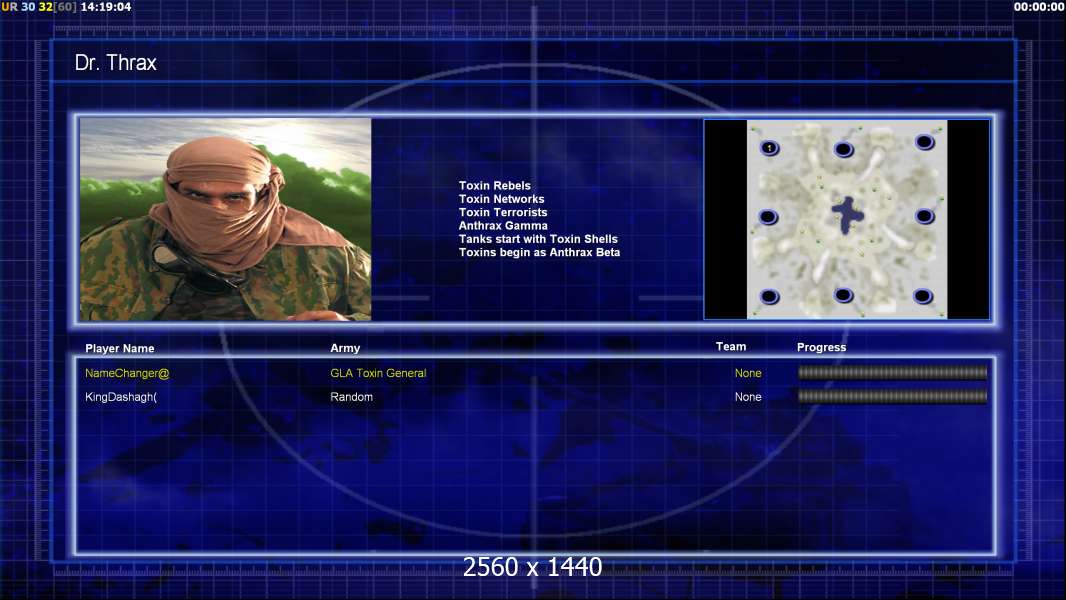Click the Anthrax Gamma ability line
This screenshot has height=600, width=1066.
[502, 226]
